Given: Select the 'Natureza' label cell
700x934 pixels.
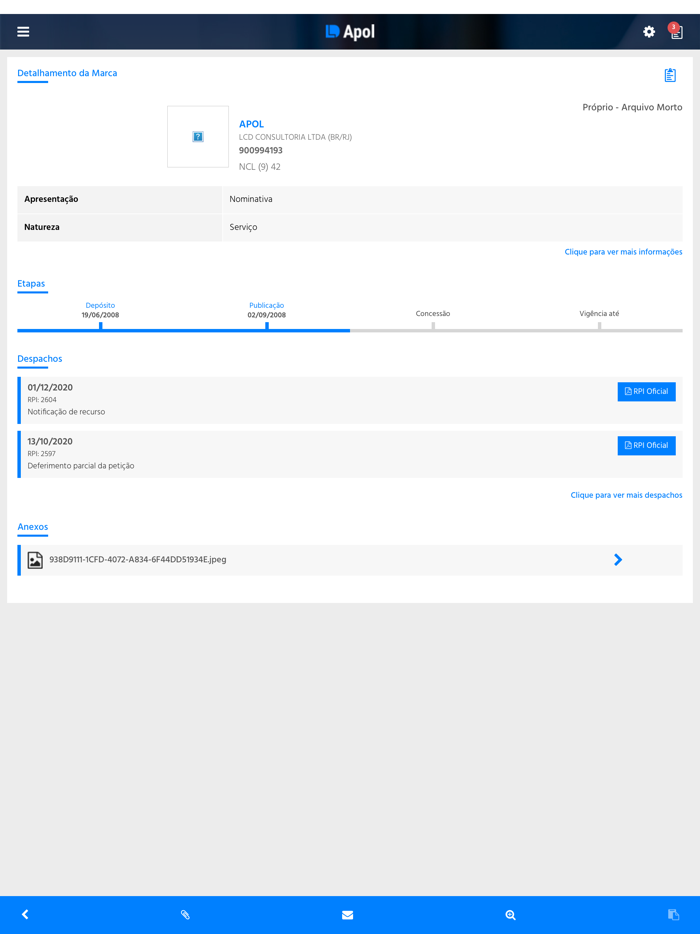Looking at the screenshot, I should point(120,227).
